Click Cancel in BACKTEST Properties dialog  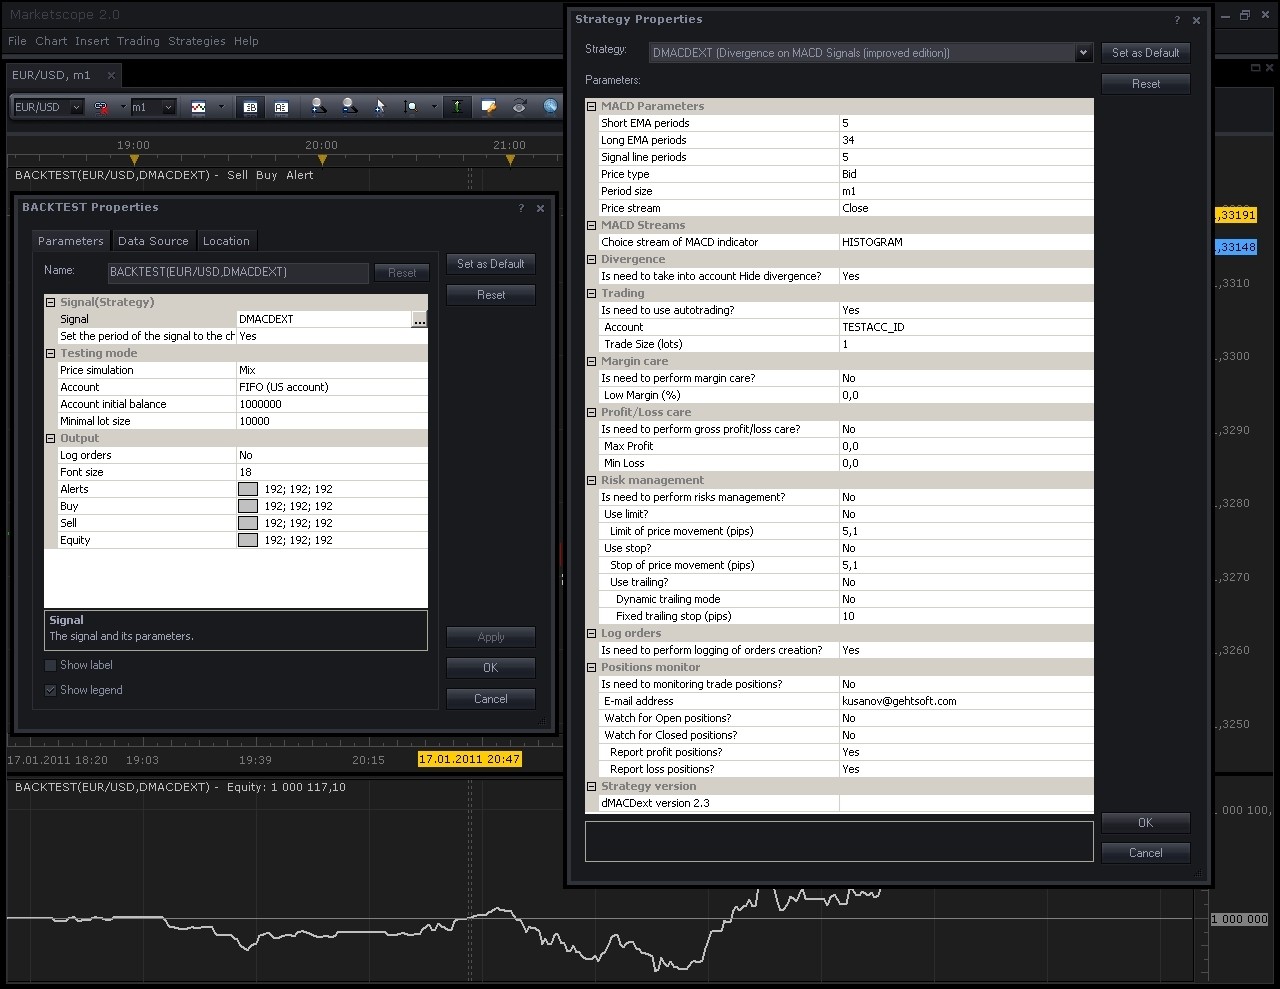(x=491, y=699)
